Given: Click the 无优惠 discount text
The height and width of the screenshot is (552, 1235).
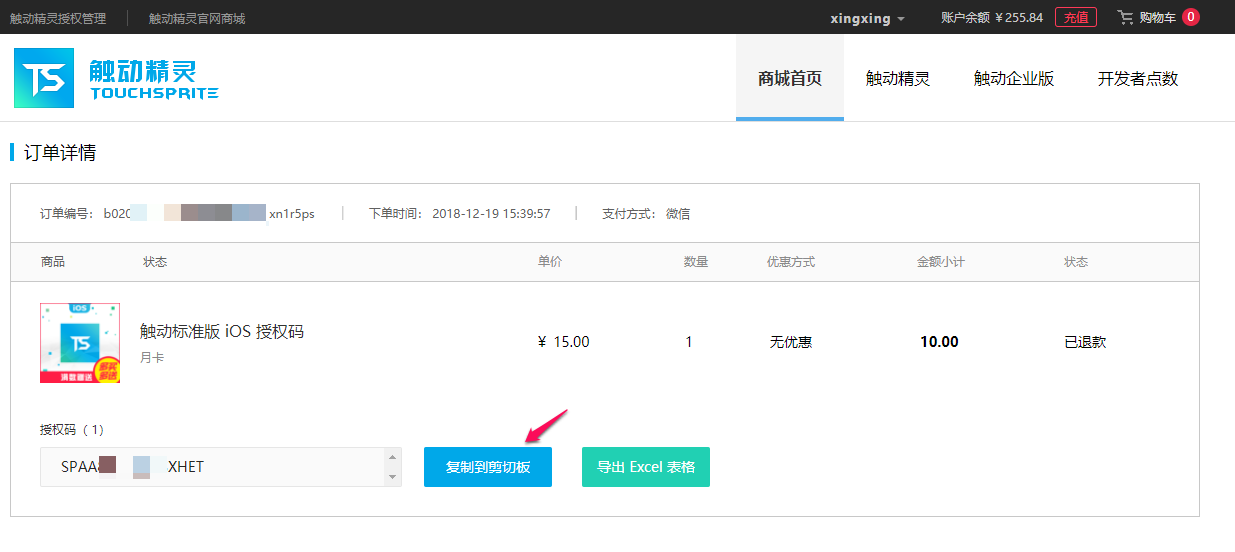Looking at the screenshot, I should pos(790,342).
